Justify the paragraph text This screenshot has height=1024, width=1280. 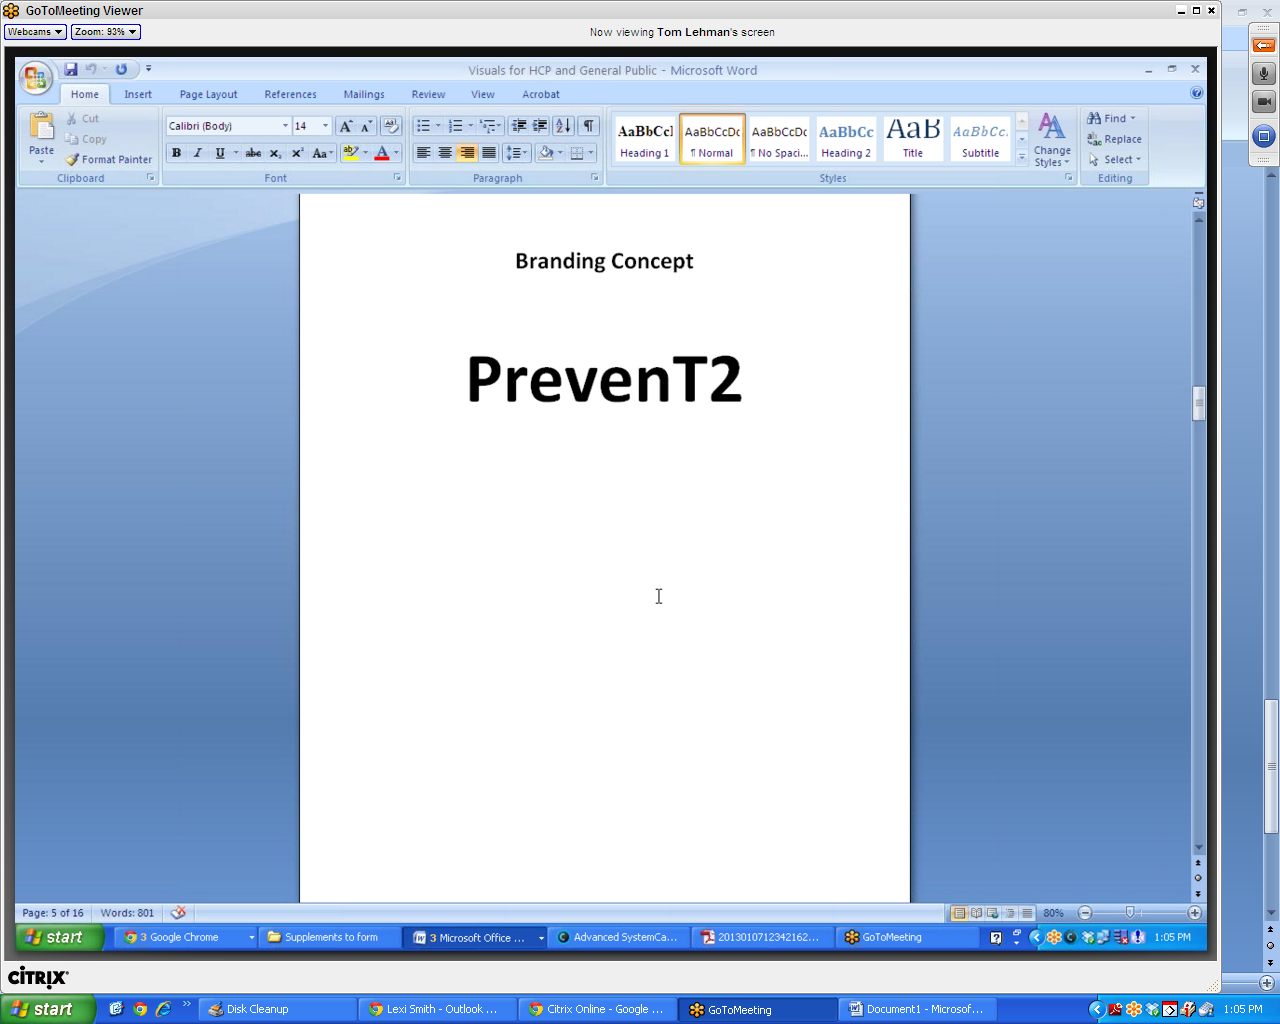coord(489,153)
